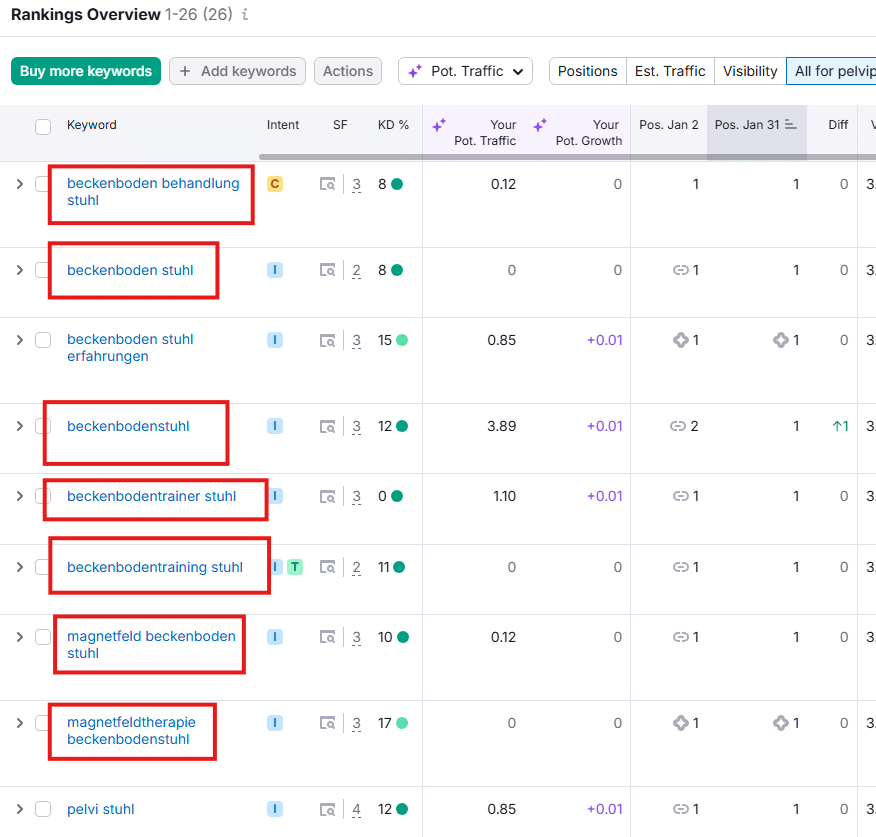Open the pelvi stuhl keyword link
Image resolution: width=876 pixels, height=837 pixels.
tap(101, 809)
